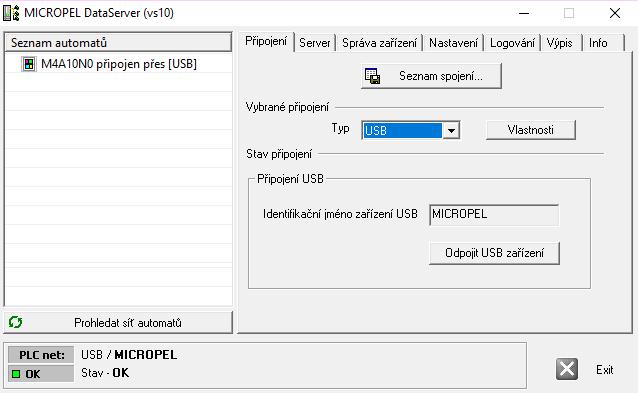Click the Vybrané připojení section label
Image resolution: width=639 pixels, height=393 pixels.
tap(287, 107)
